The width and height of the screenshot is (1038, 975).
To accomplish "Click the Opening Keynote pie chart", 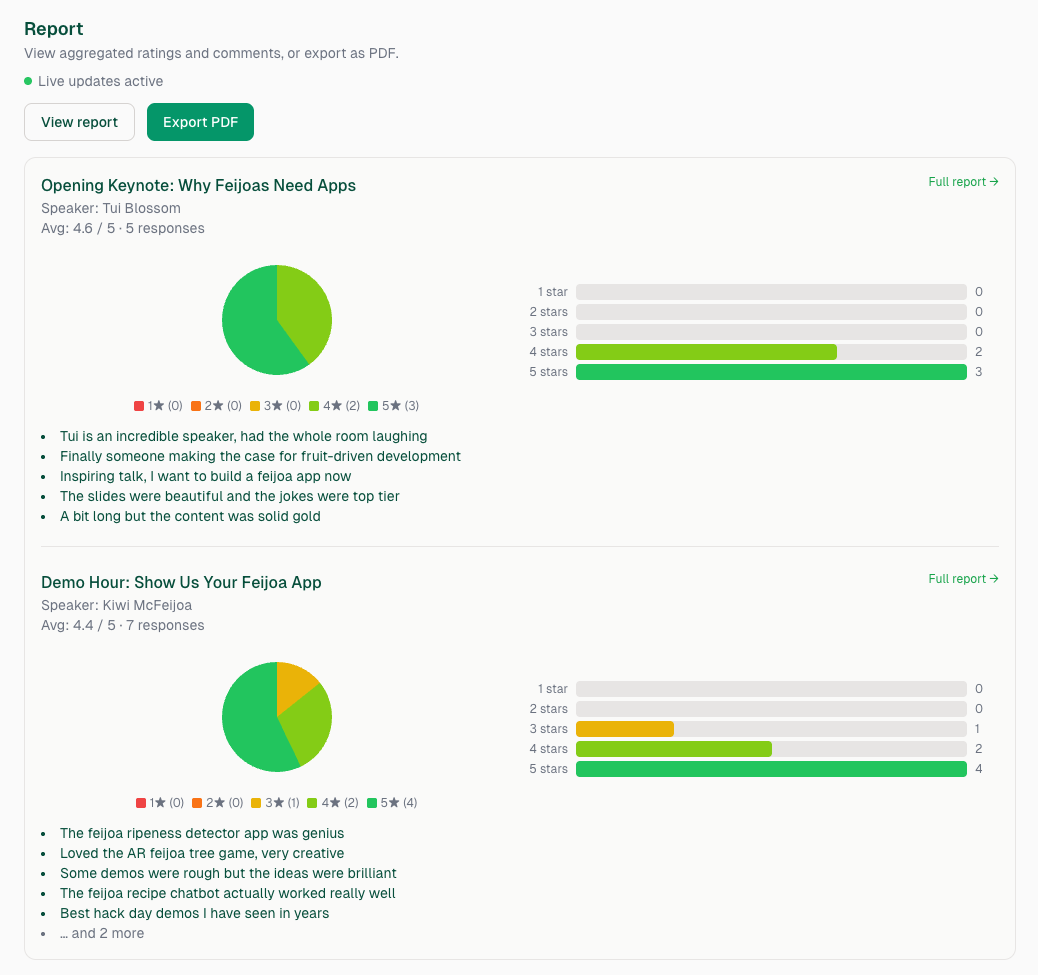I will [277, 319].
